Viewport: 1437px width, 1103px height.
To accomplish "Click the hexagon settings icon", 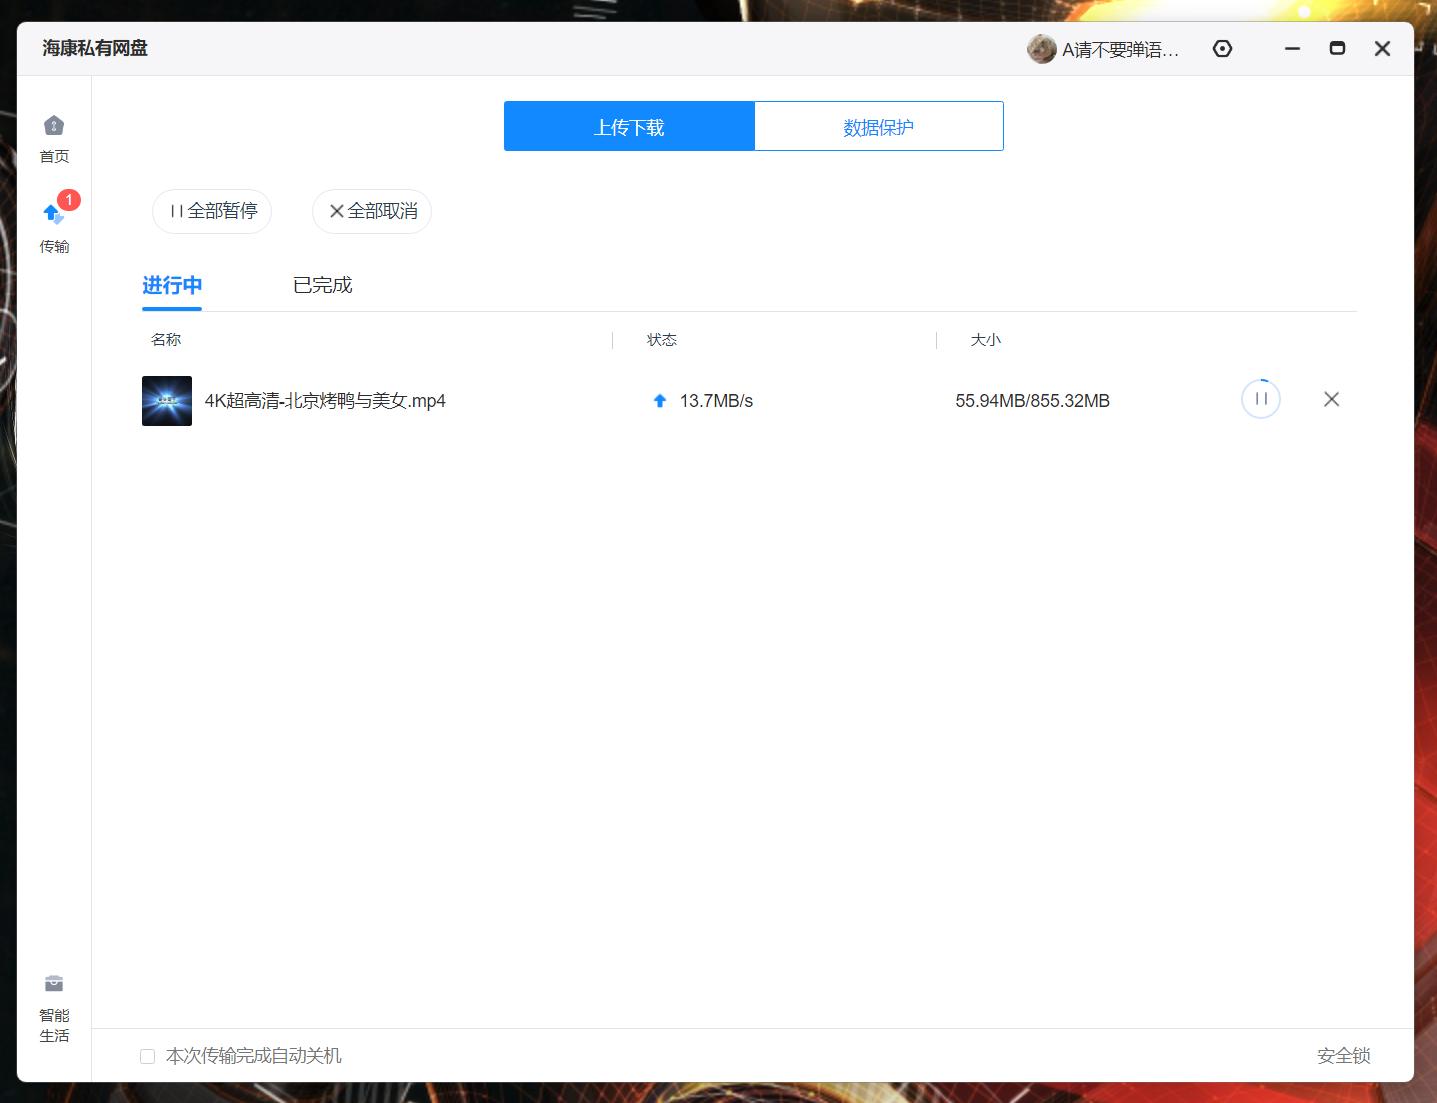I will pos(1222,49).
